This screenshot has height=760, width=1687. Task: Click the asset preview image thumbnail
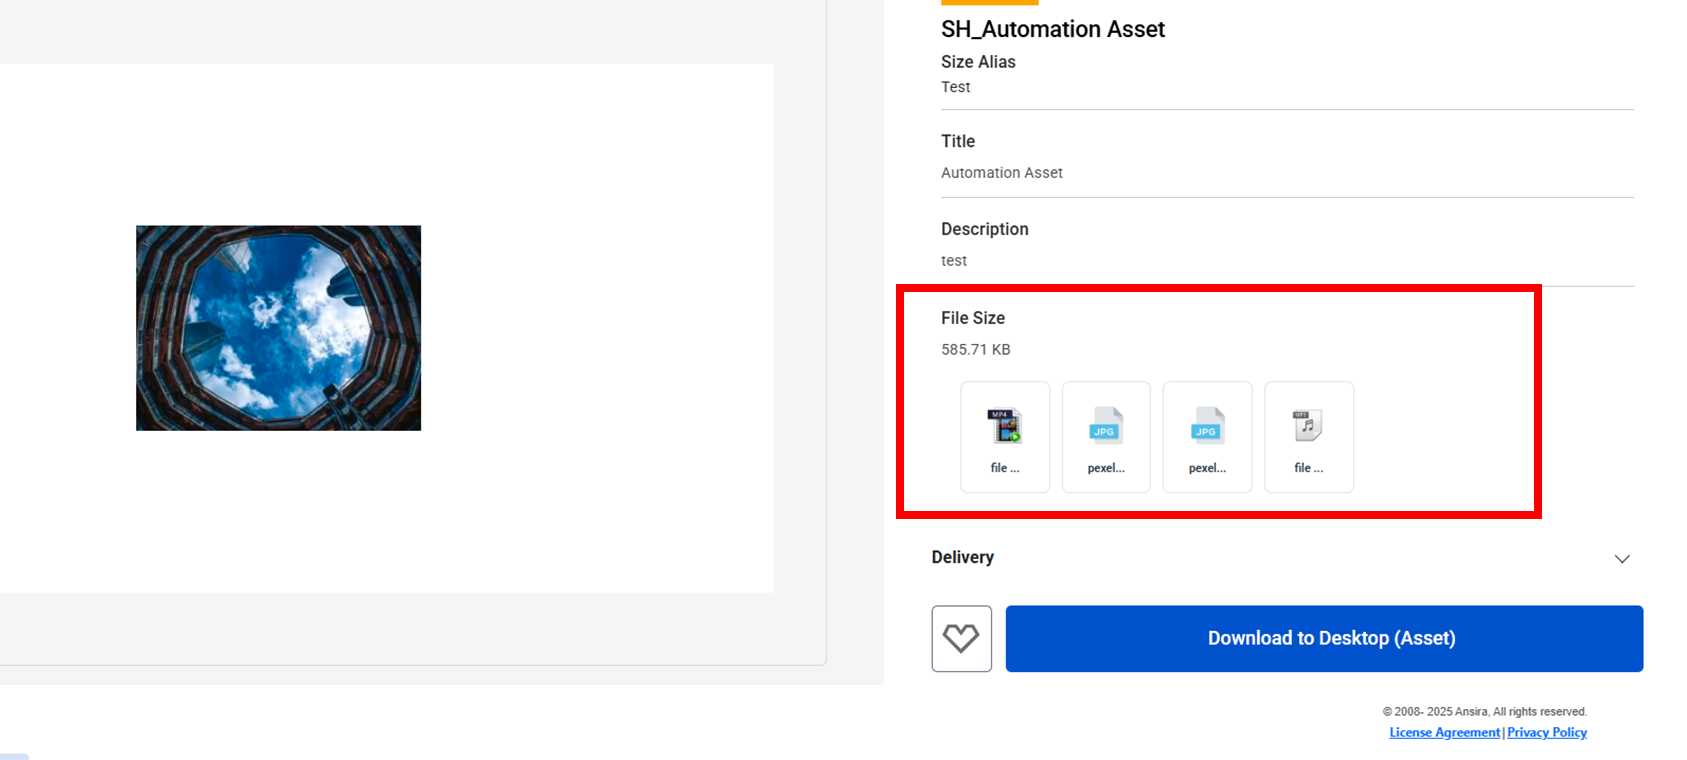coord(278,328)
